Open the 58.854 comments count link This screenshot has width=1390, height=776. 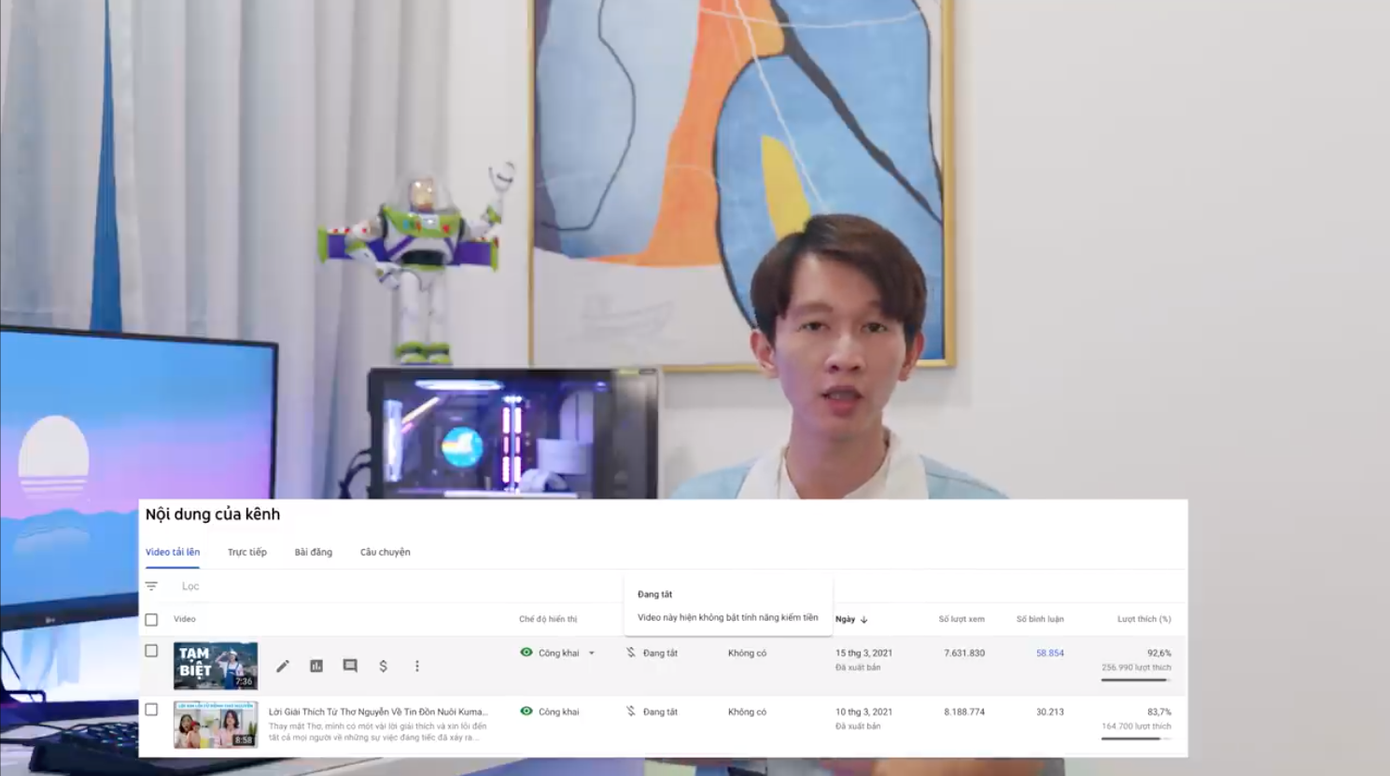(1049, 653)
